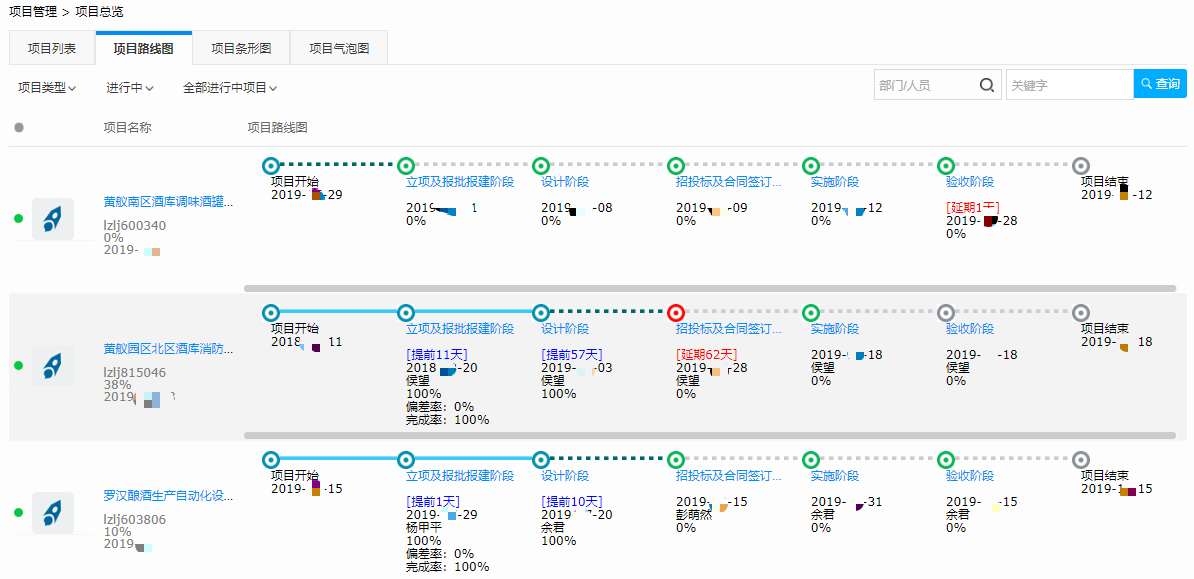Focus the 关键字 keyword input field
The height and width of the screenshot is (579, 1194).
[1068, 85]
